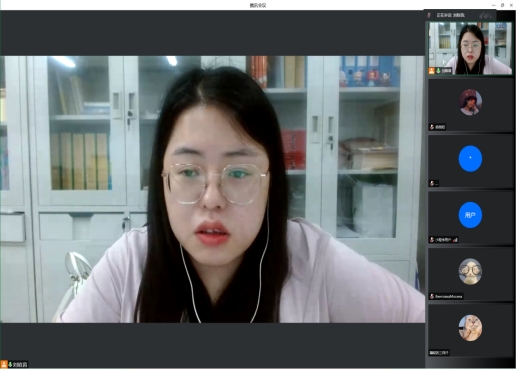Select the glasses-dog avatar participant tile
The height and width of the screenshot is (370, 516).
(x=470, y=274)
